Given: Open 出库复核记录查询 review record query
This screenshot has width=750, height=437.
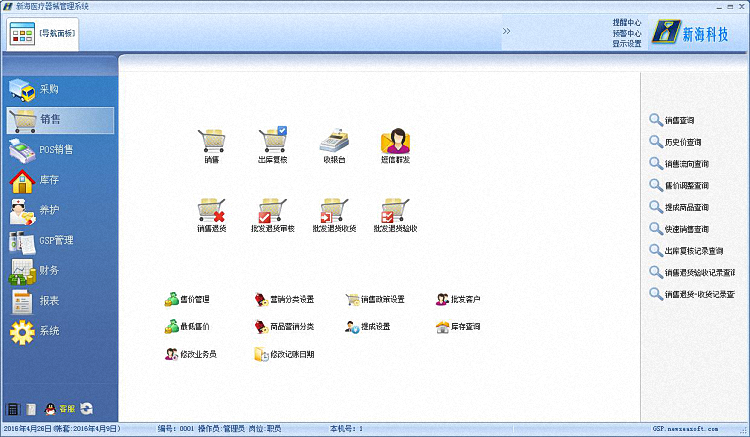Looking at the screenshot, I should click(686, 251).
